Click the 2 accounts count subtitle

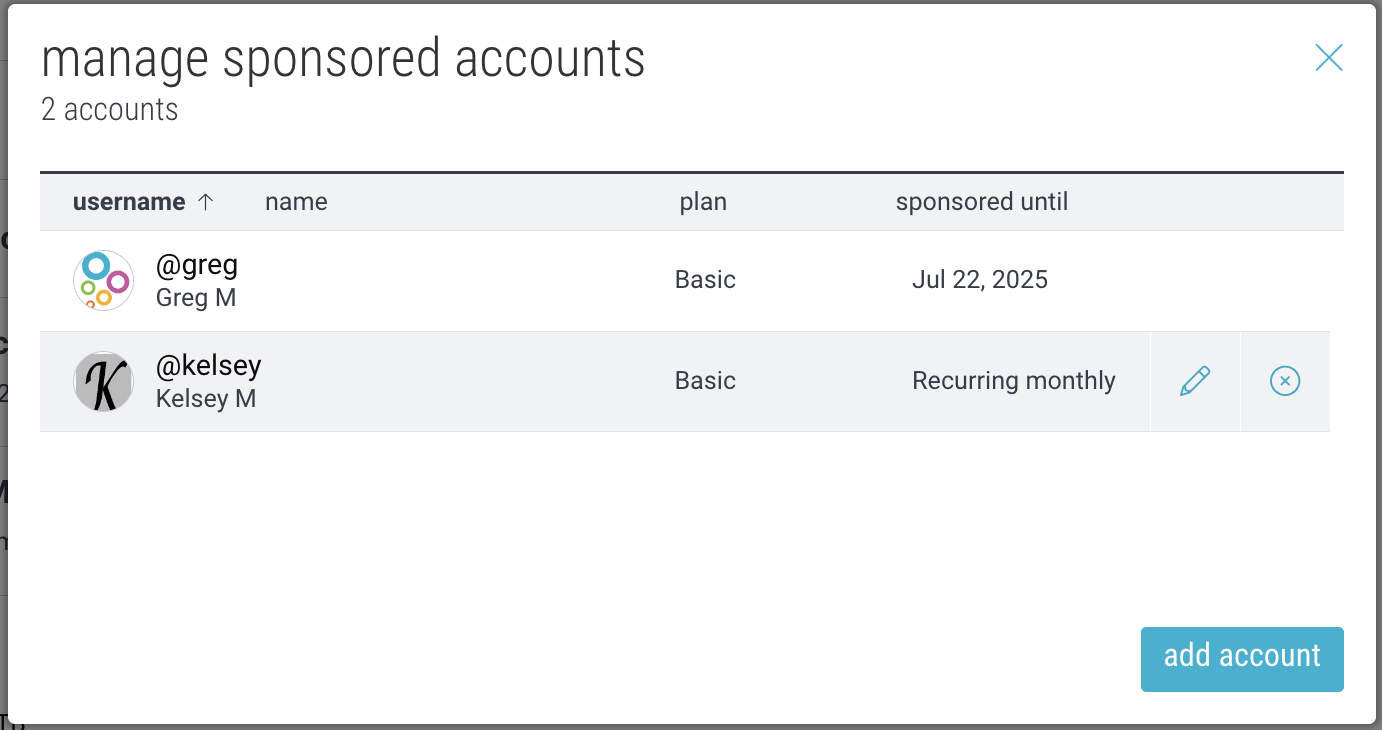[110, 109]
